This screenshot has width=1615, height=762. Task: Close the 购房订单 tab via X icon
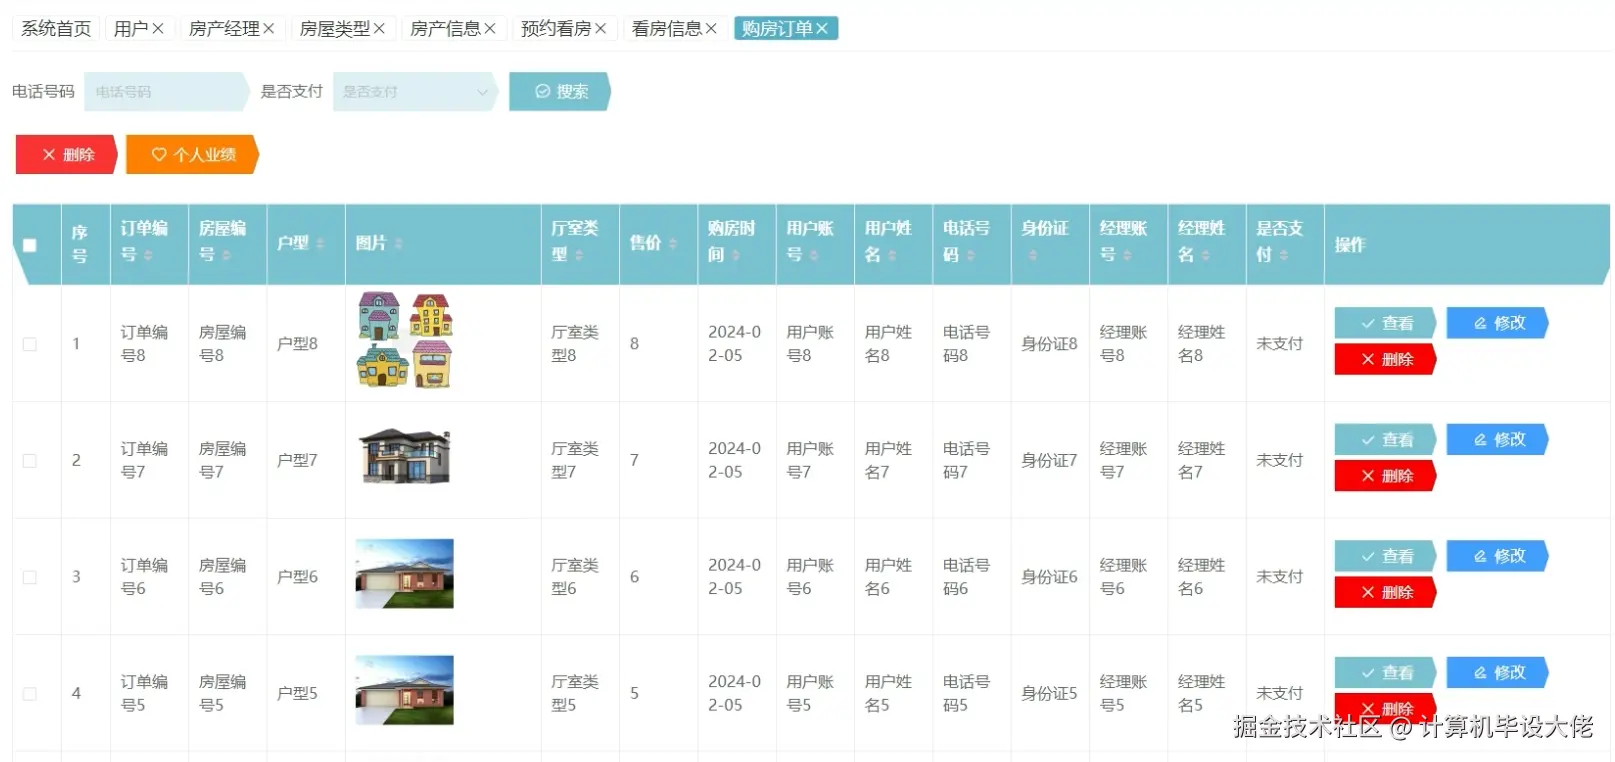(x=821, y=29)
